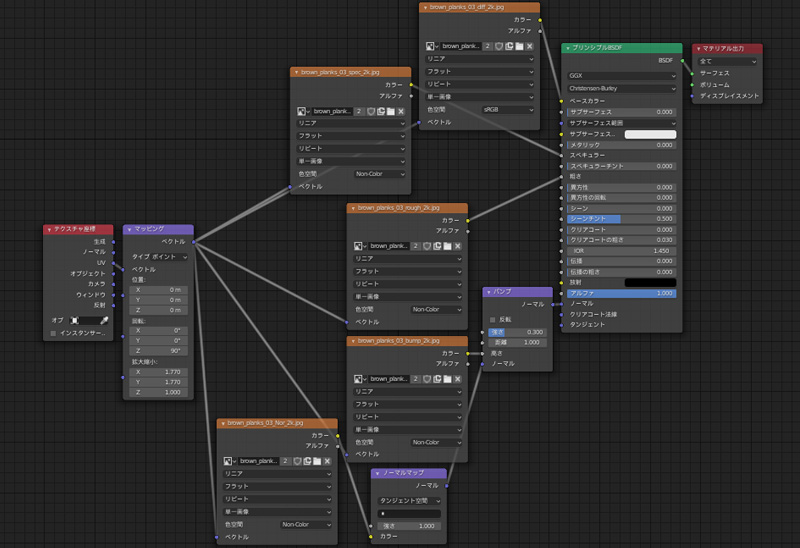The height and width of the screenshot is (548, 800).
Task: Collapse the マテリアル出力 node
Action: coord(698,48)
